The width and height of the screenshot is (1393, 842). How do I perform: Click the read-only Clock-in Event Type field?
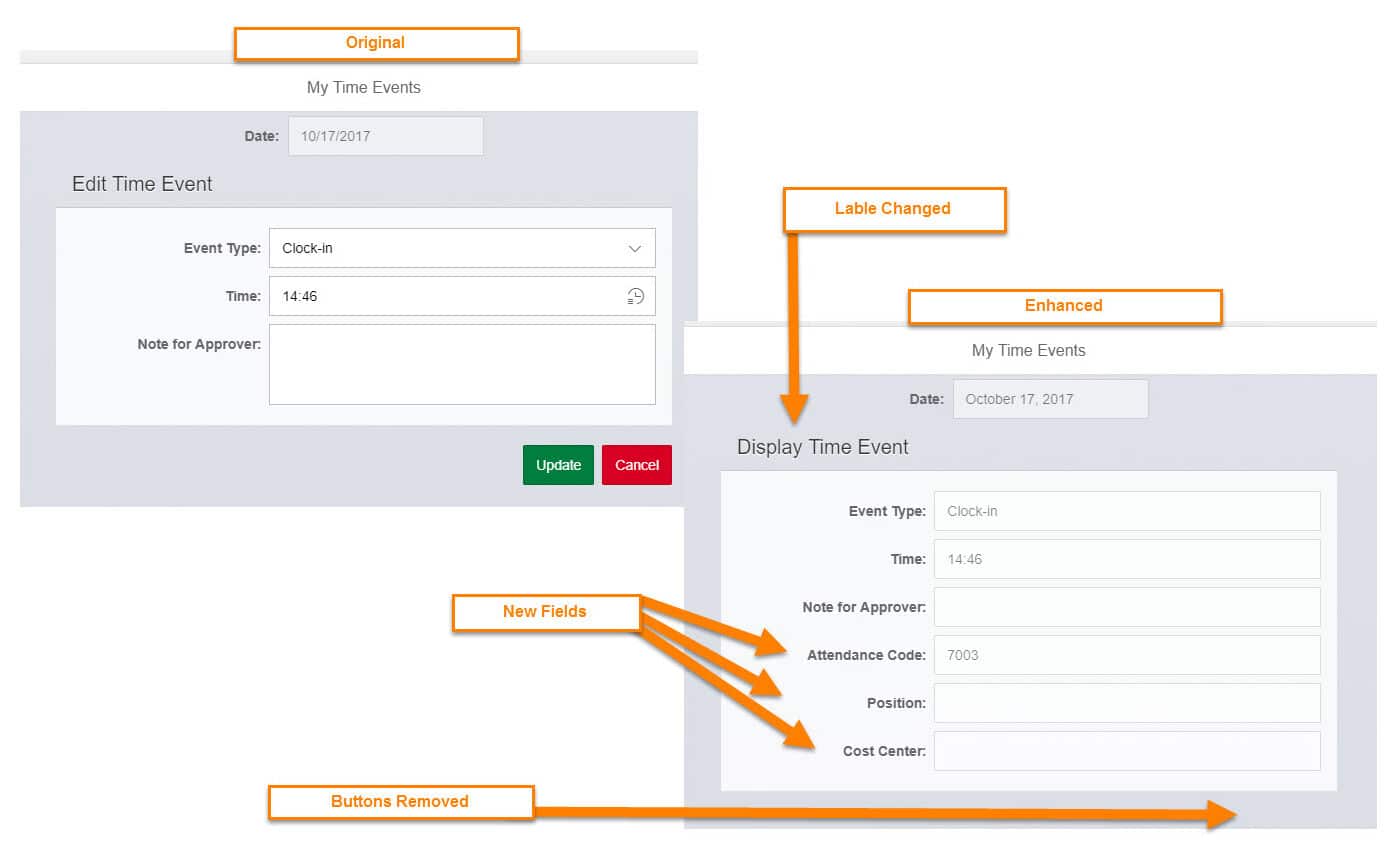[1127, 511]
